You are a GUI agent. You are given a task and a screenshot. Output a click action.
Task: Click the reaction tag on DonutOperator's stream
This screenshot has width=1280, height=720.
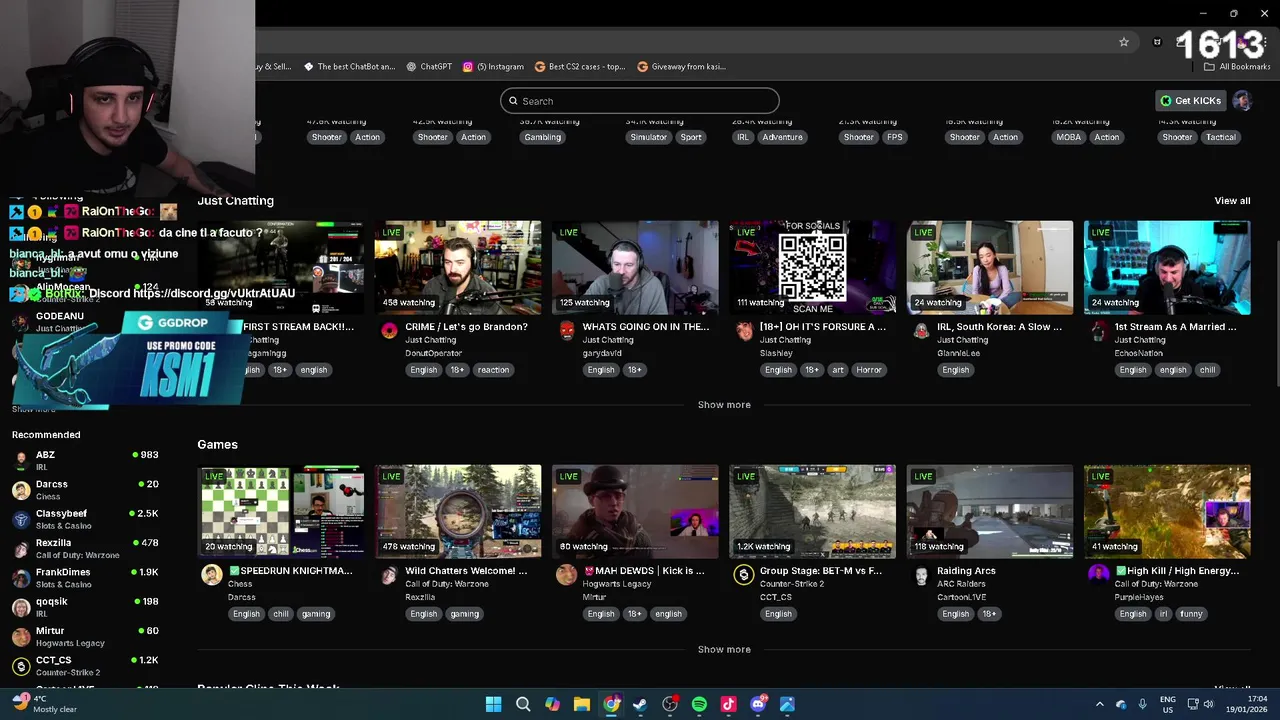coord(493,370)
